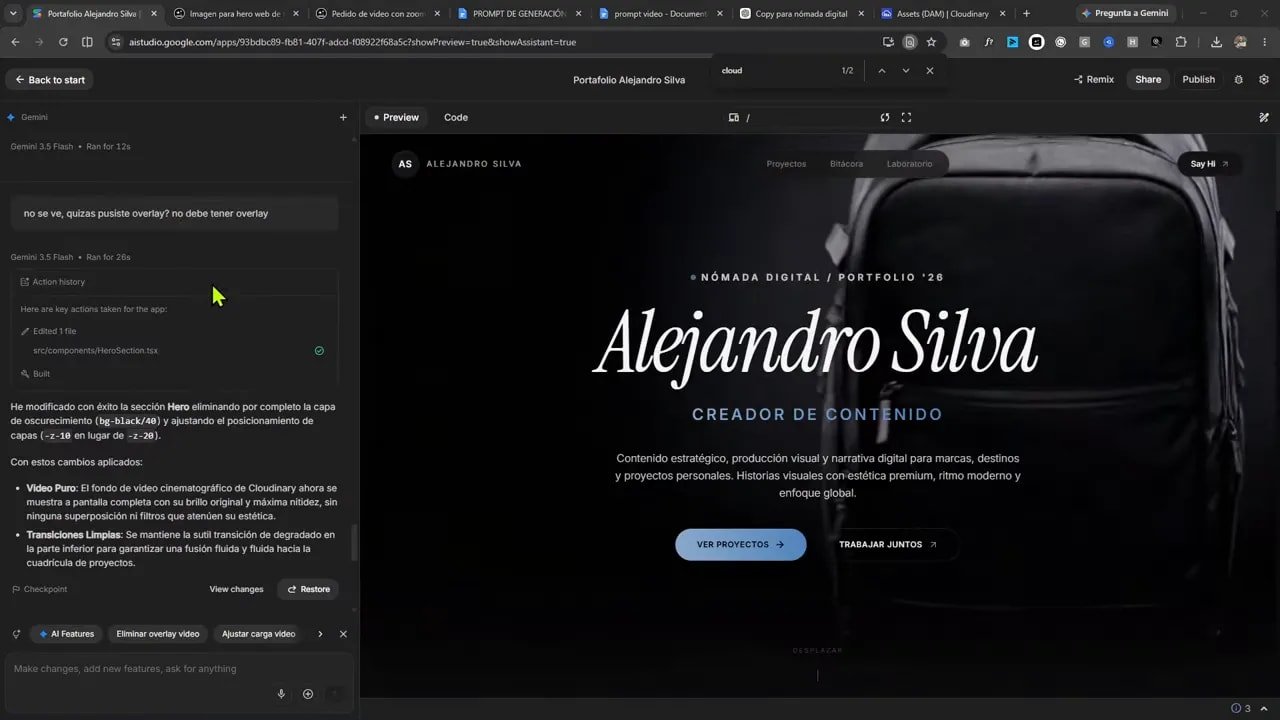This screenshot has width=1280, height=720.
Task: Open the Extensions puzzle icon
Action: [x=1181, y=42]
